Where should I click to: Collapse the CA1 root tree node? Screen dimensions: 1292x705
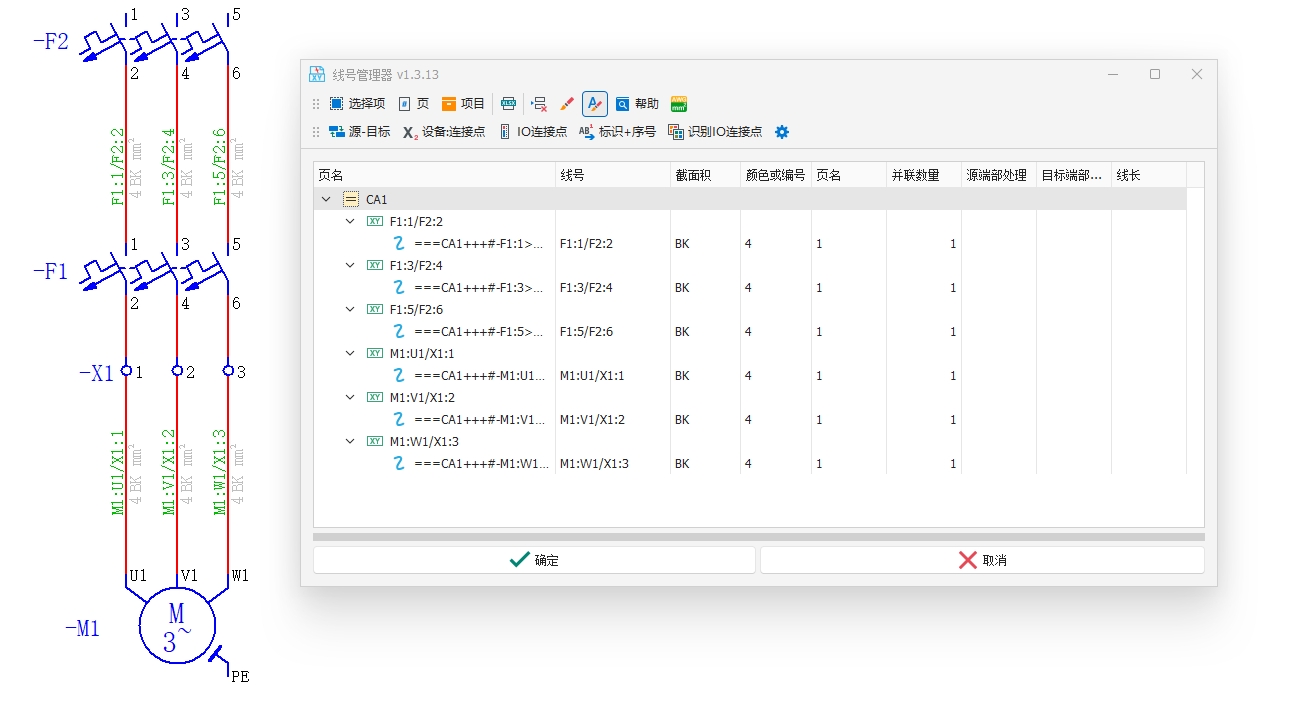tap(326, 200)
